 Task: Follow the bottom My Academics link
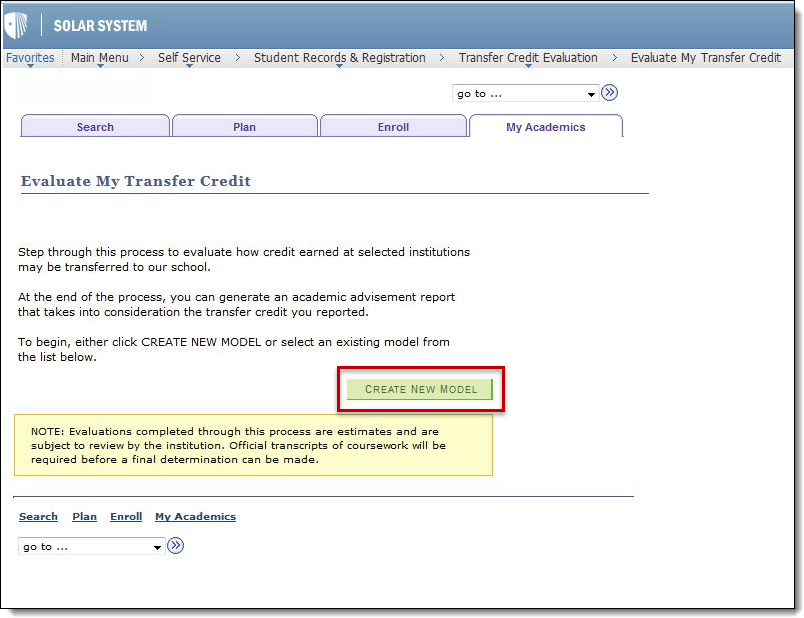tap(195, 517)
